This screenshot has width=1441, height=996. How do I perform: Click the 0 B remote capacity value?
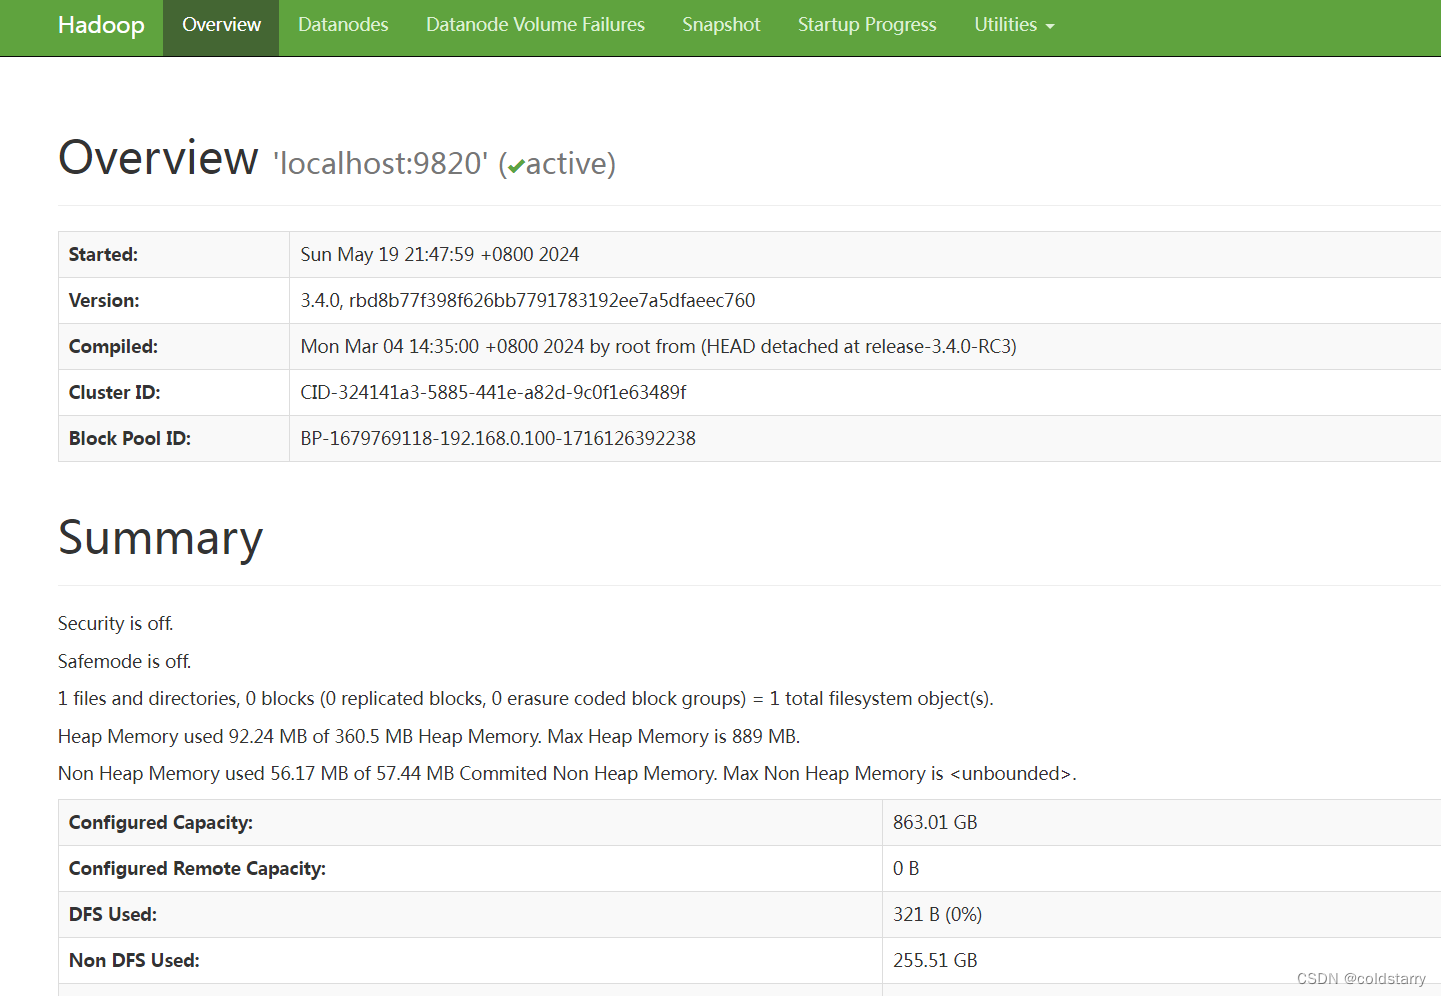click(x=906, y=868)
